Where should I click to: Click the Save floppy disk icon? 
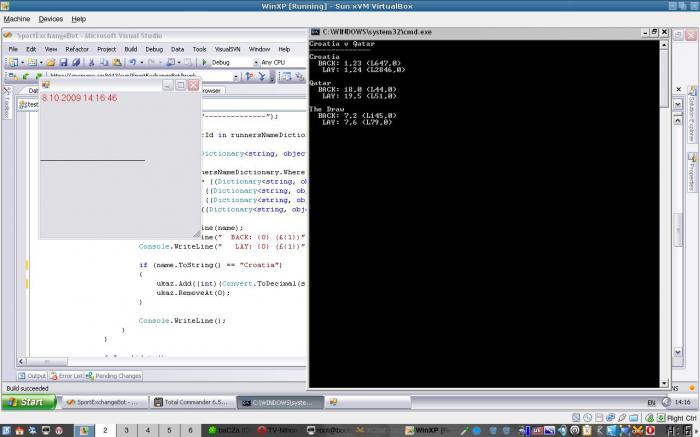(x=63, y=62)
